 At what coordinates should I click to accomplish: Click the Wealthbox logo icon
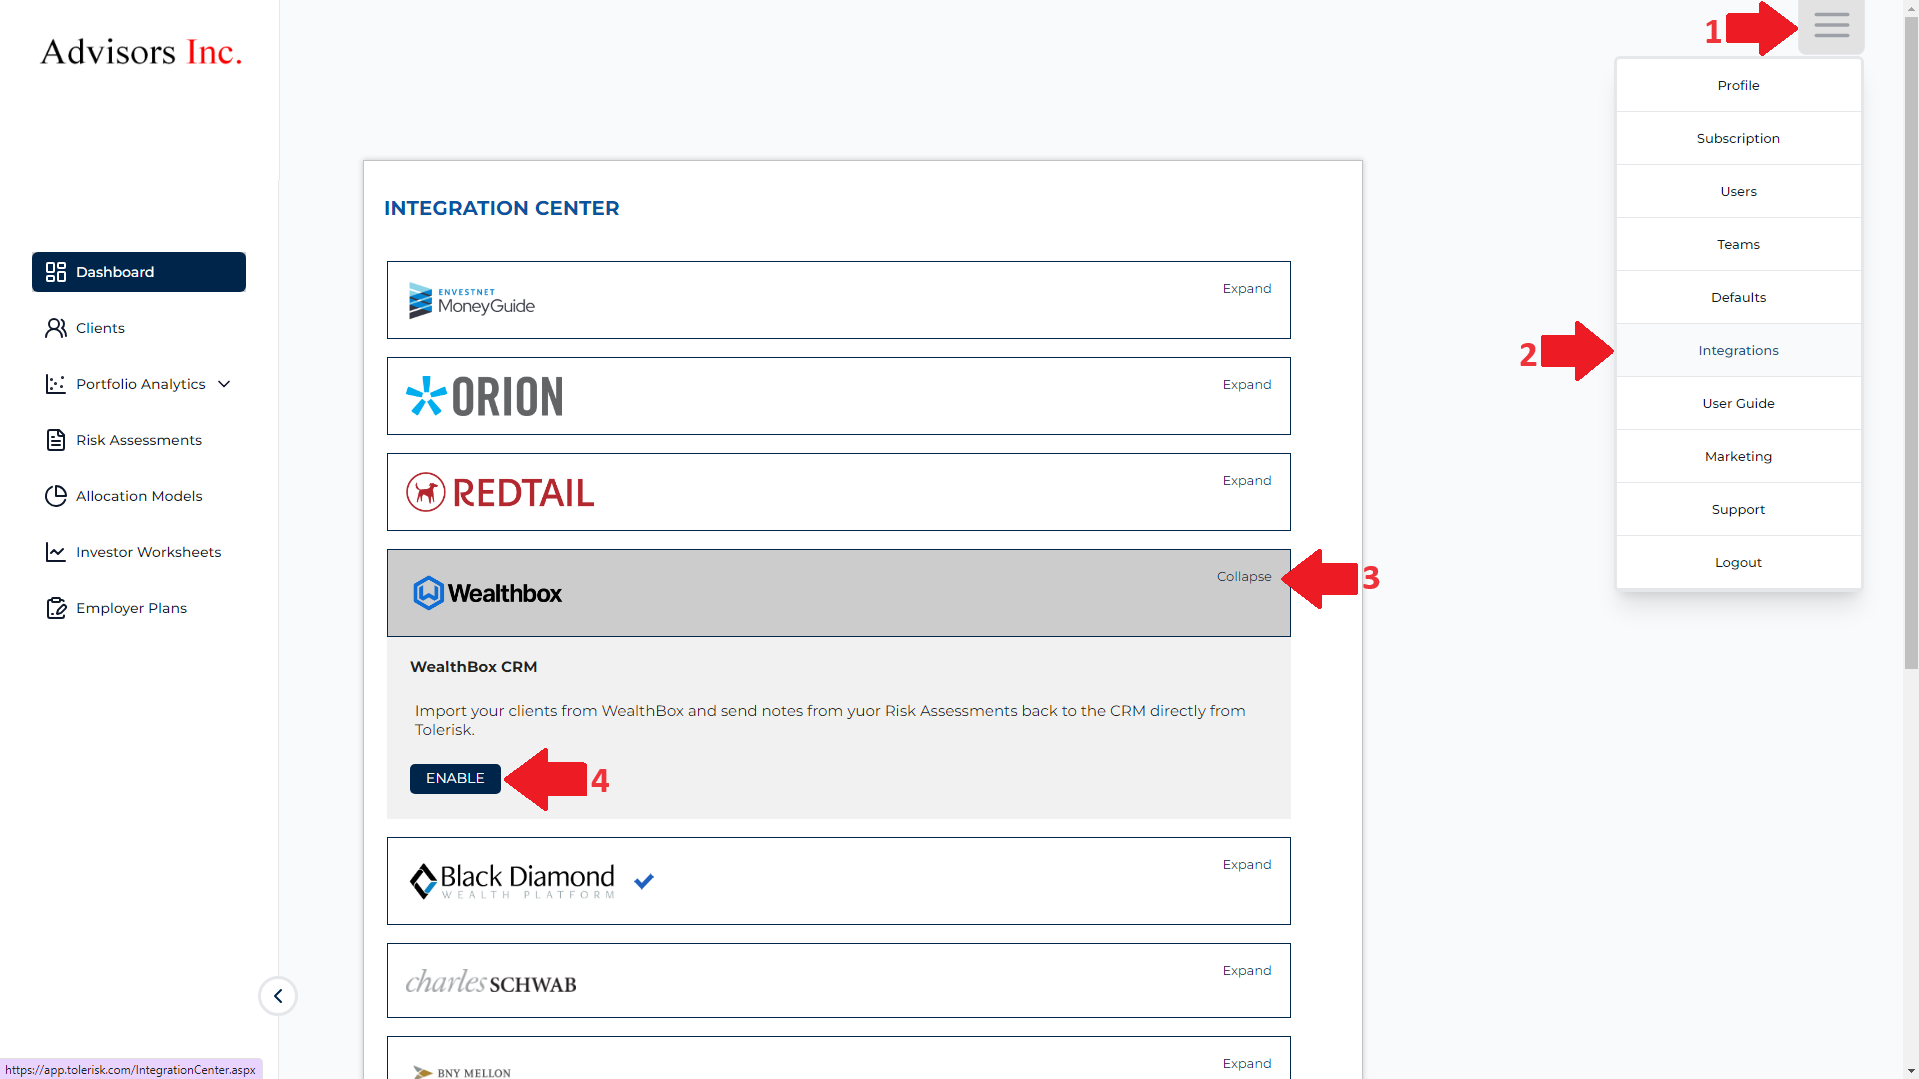(x=428, y=593)
